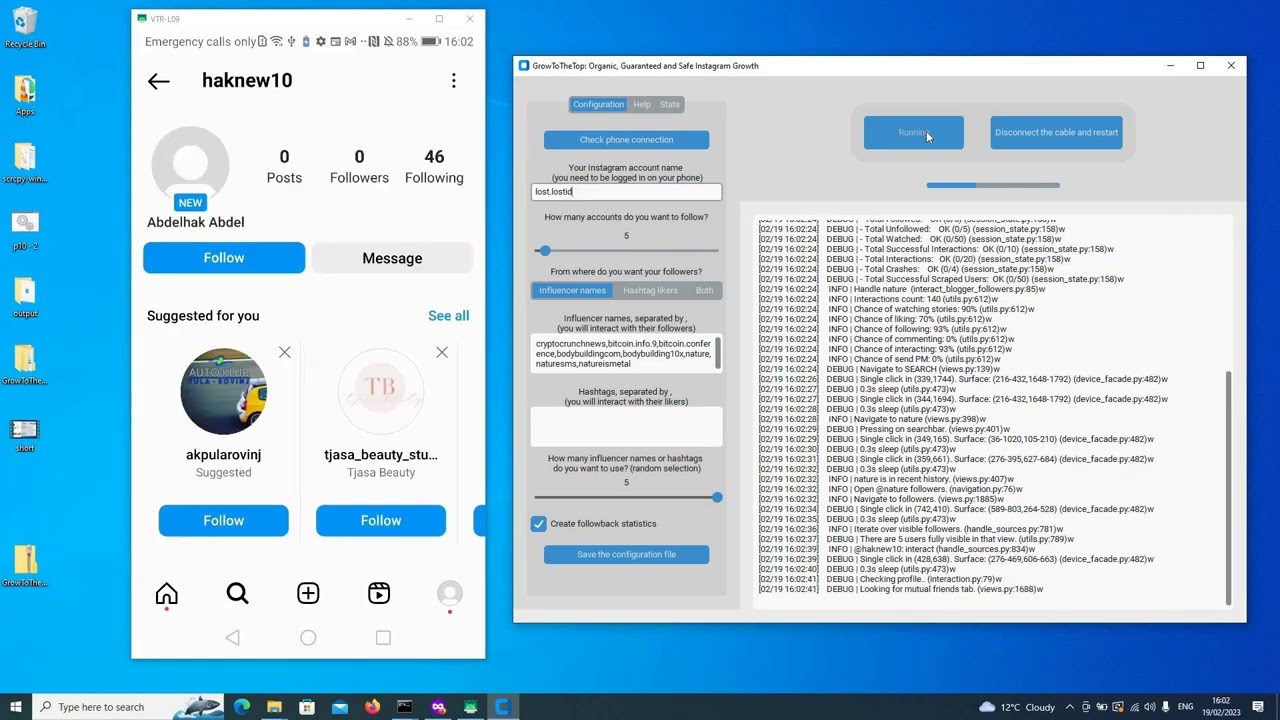Click the scrollbar of the influencer names box
Viewport: 1280px width, 720px height.
point(718,354)
